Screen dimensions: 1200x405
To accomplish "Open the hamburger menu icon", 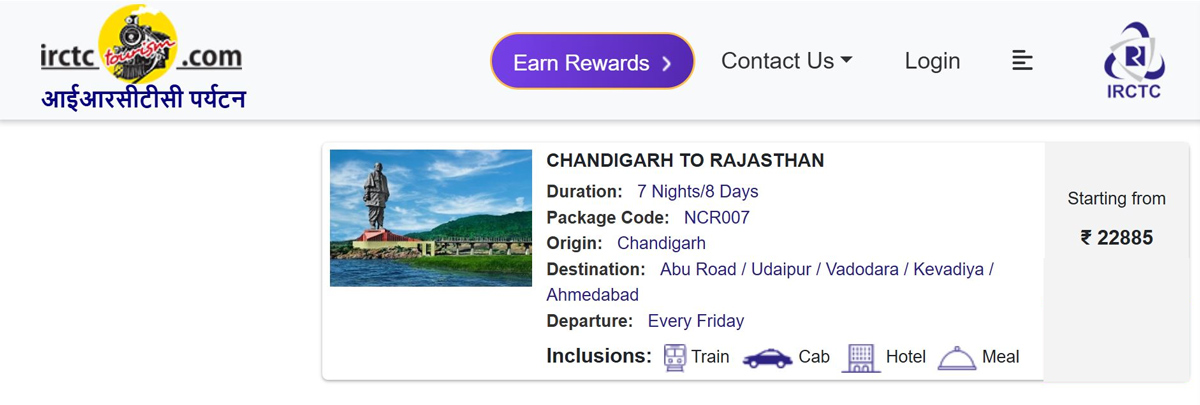I will tap(1022, 61).
